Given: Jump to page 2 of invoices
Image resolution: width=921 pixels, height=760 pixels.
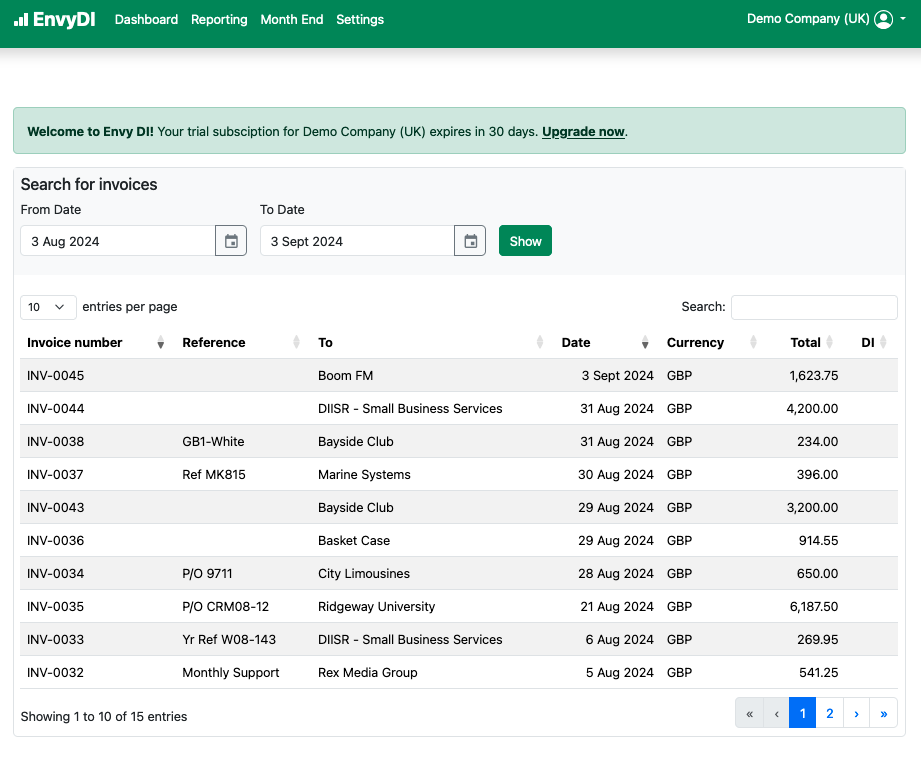Looking at the screenshot, I should 829,713.
